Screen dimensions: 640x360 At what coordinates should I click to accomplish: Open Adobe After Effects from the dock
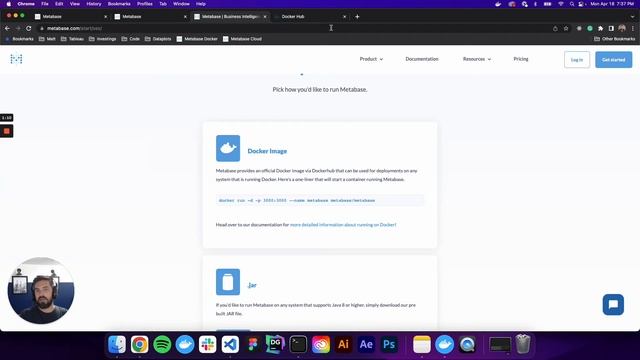tap(366, 344)
